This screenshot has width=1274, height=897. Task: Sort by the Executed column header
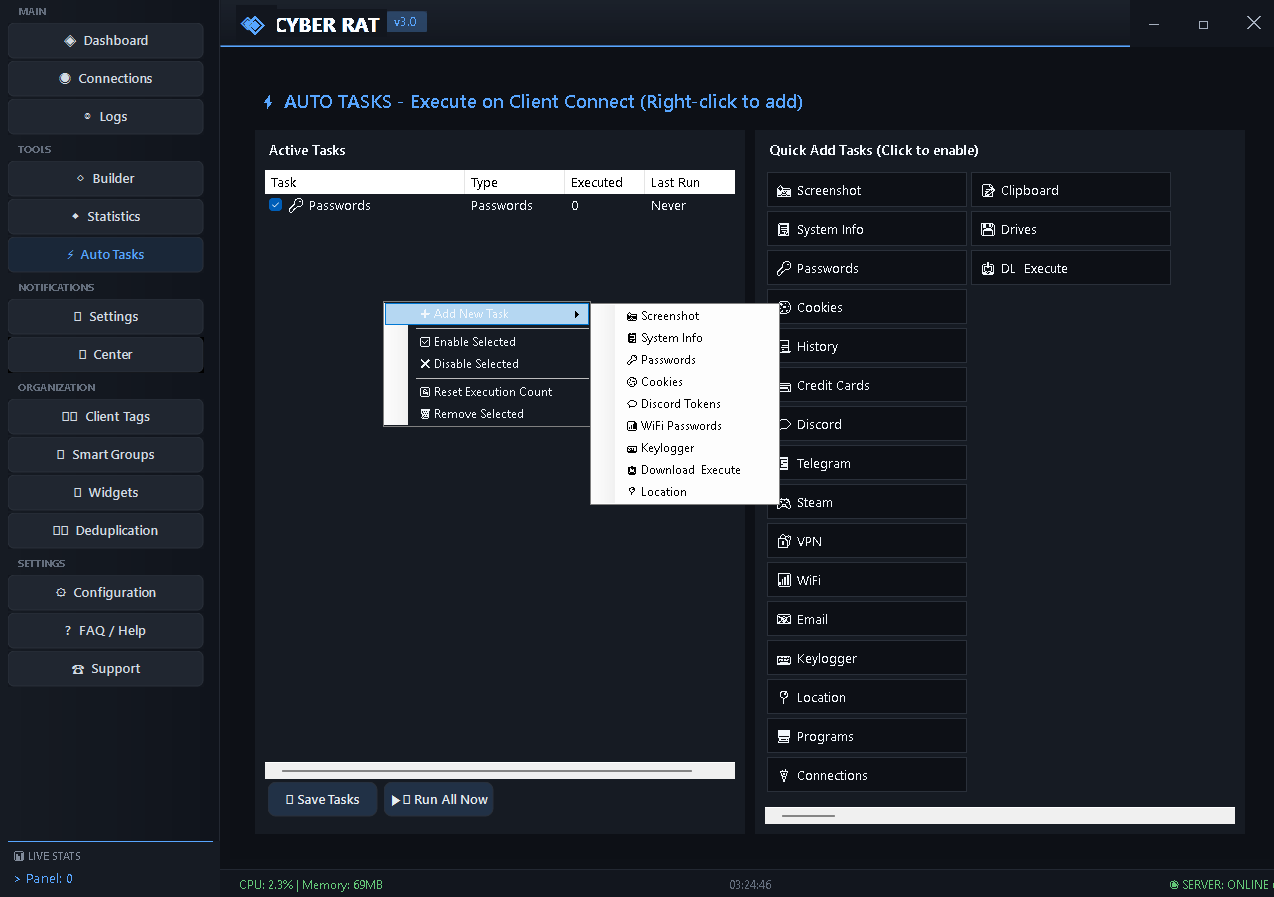[x=605, y=183]
